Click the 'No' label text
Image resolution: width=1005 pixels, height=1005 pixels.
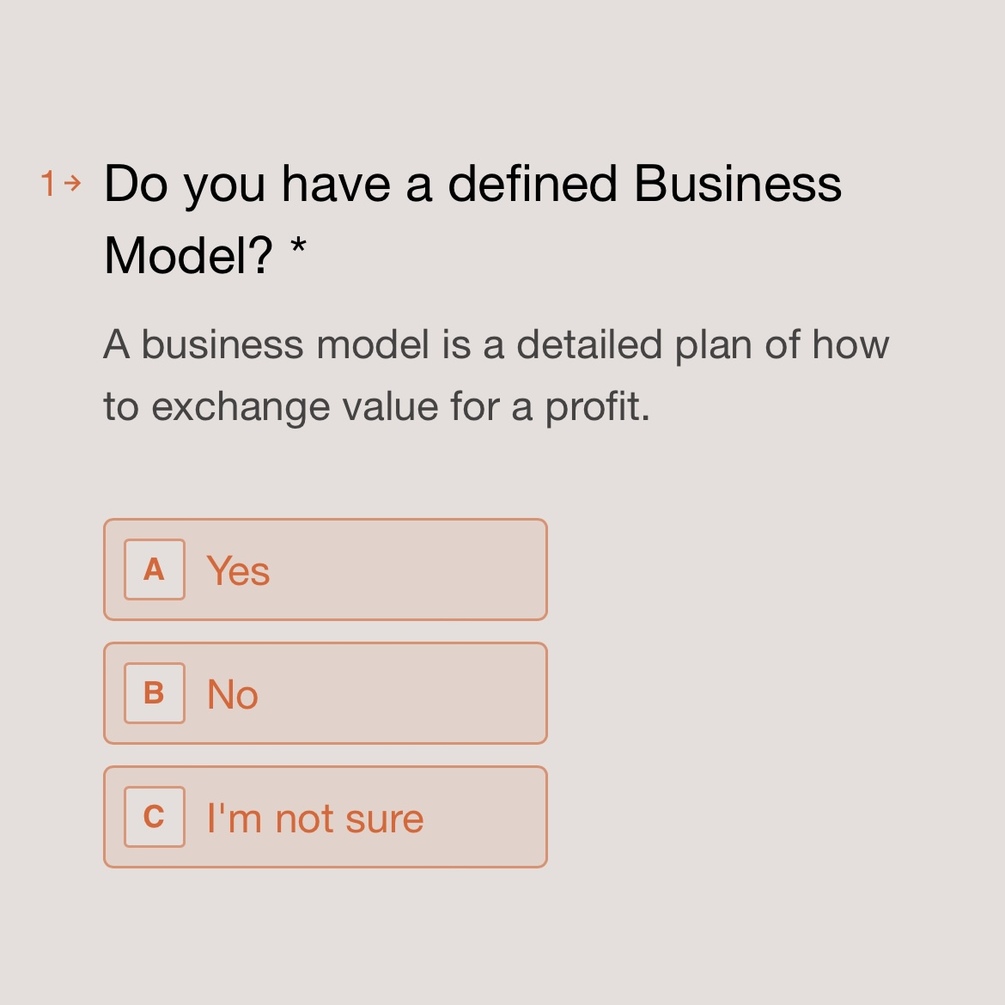232,695
